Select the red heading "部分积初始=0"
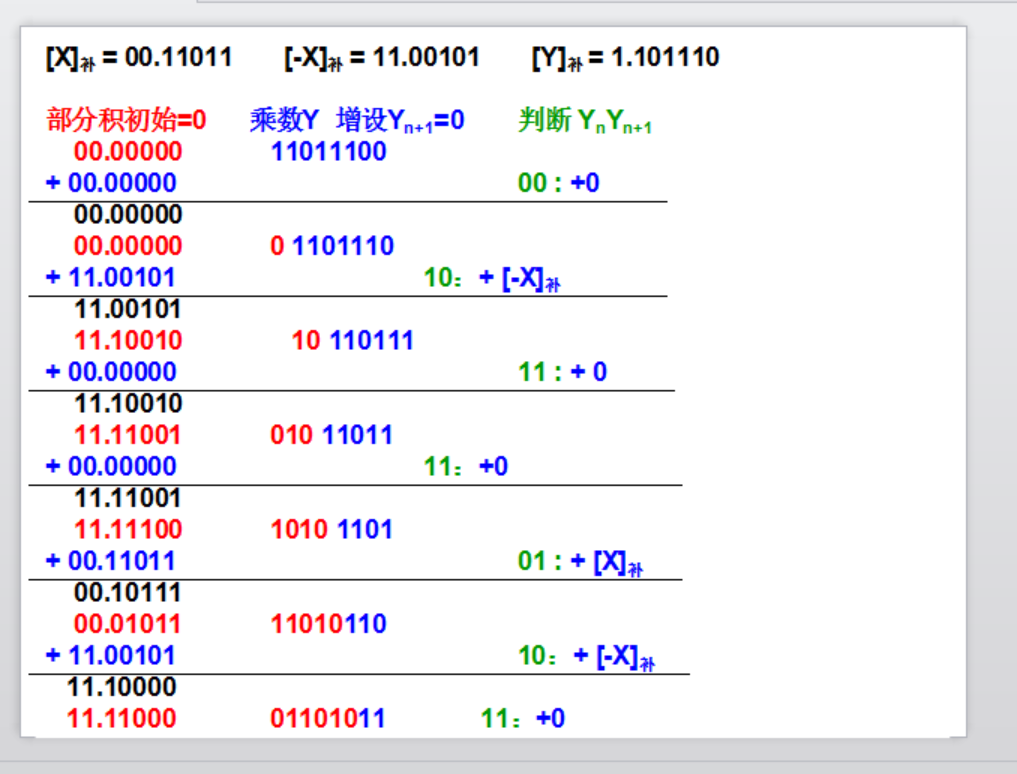The height and width of the screenshot is (774, 1017). pos(126,120)
